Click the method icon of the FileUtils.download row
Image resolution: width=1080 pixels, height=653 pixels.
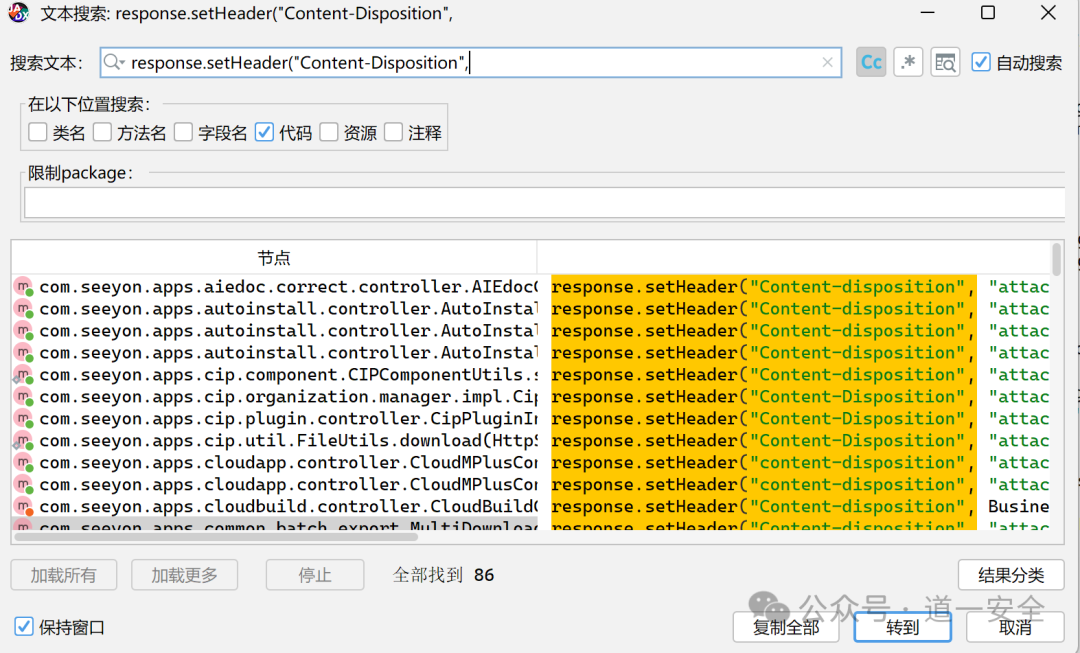tap(23, 441)
